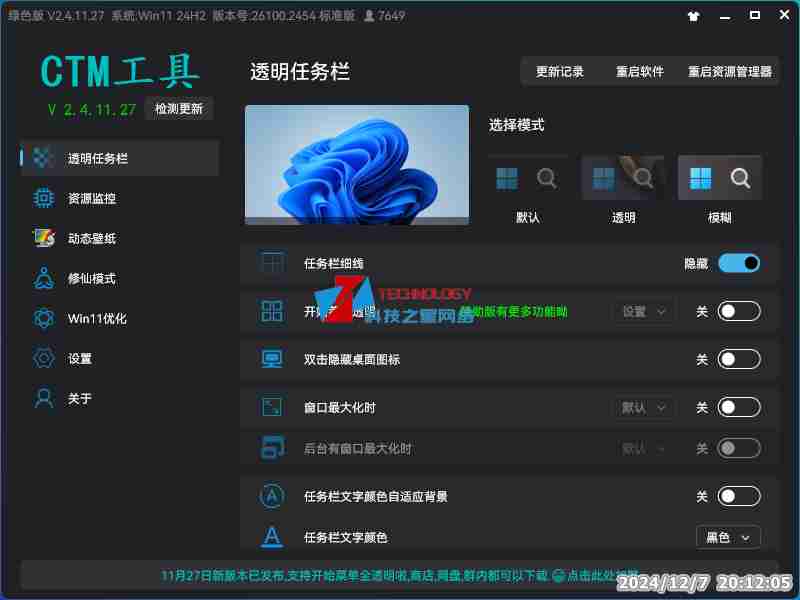Open 资源监控 via its chip icon
Screen dimensions: 800x600
(x=43, y=198)
